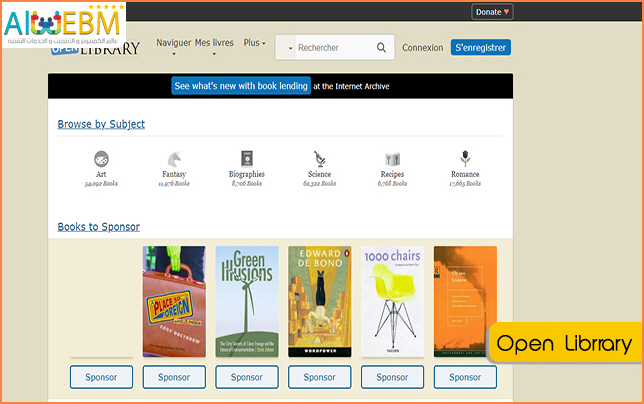Click the '17,665 Books' count under Romance
The width and height of the screenshot is (644, 404).
tap(465, 184)
